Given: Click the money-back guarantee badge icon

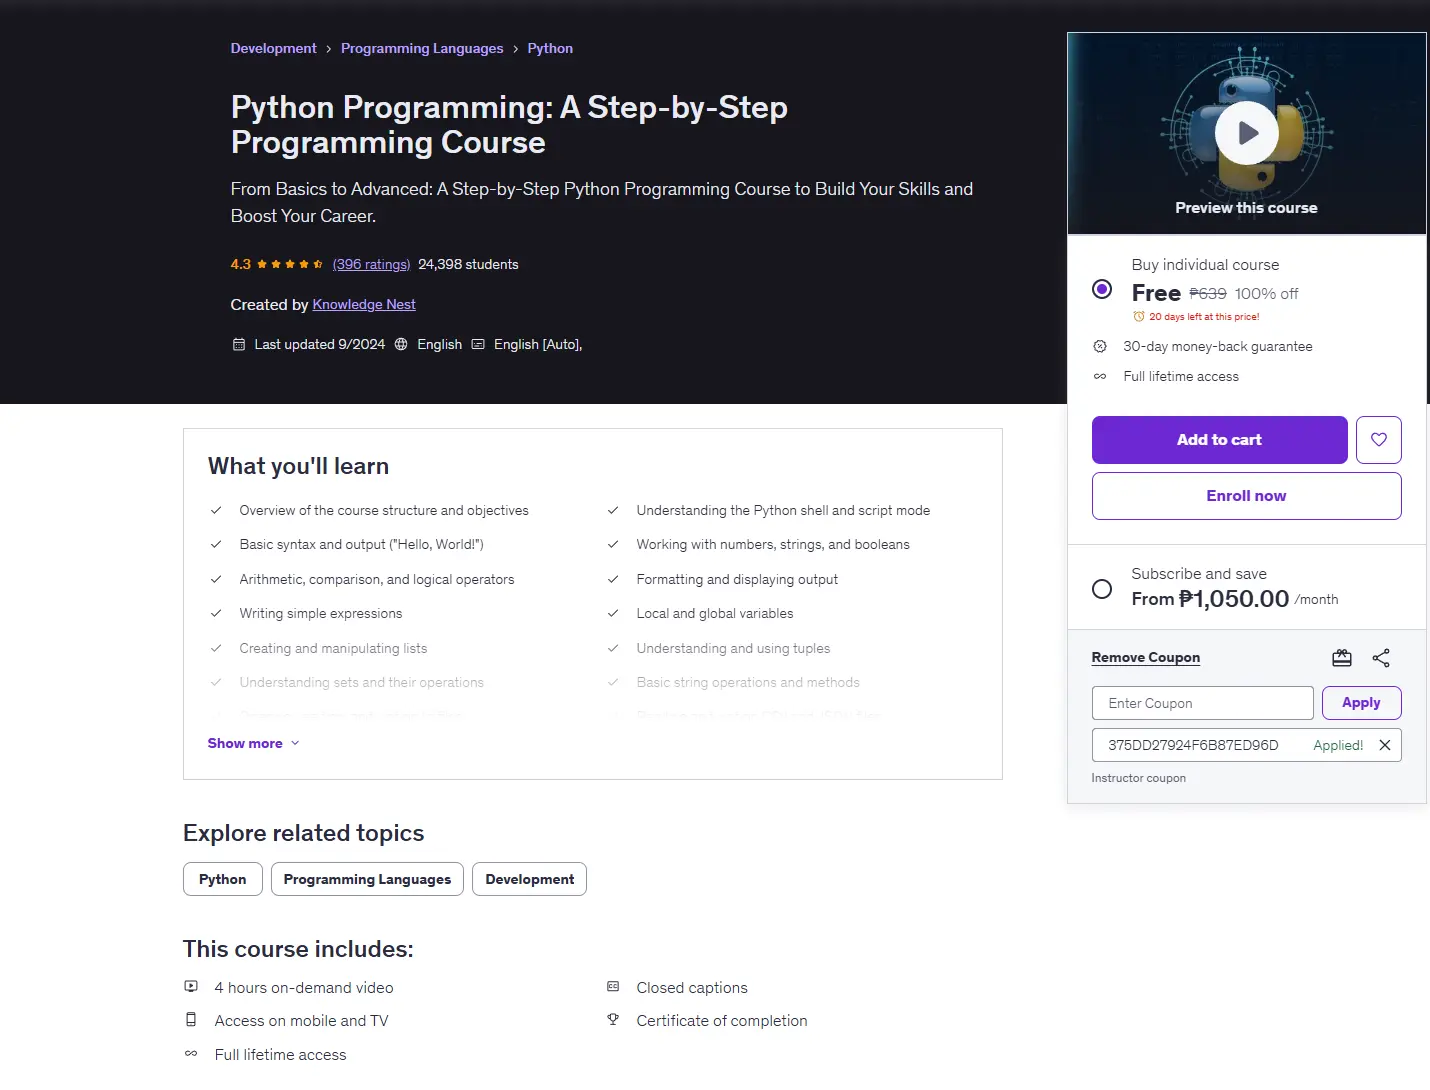Looking at the screenshot, I should [x=1100, y=346].
